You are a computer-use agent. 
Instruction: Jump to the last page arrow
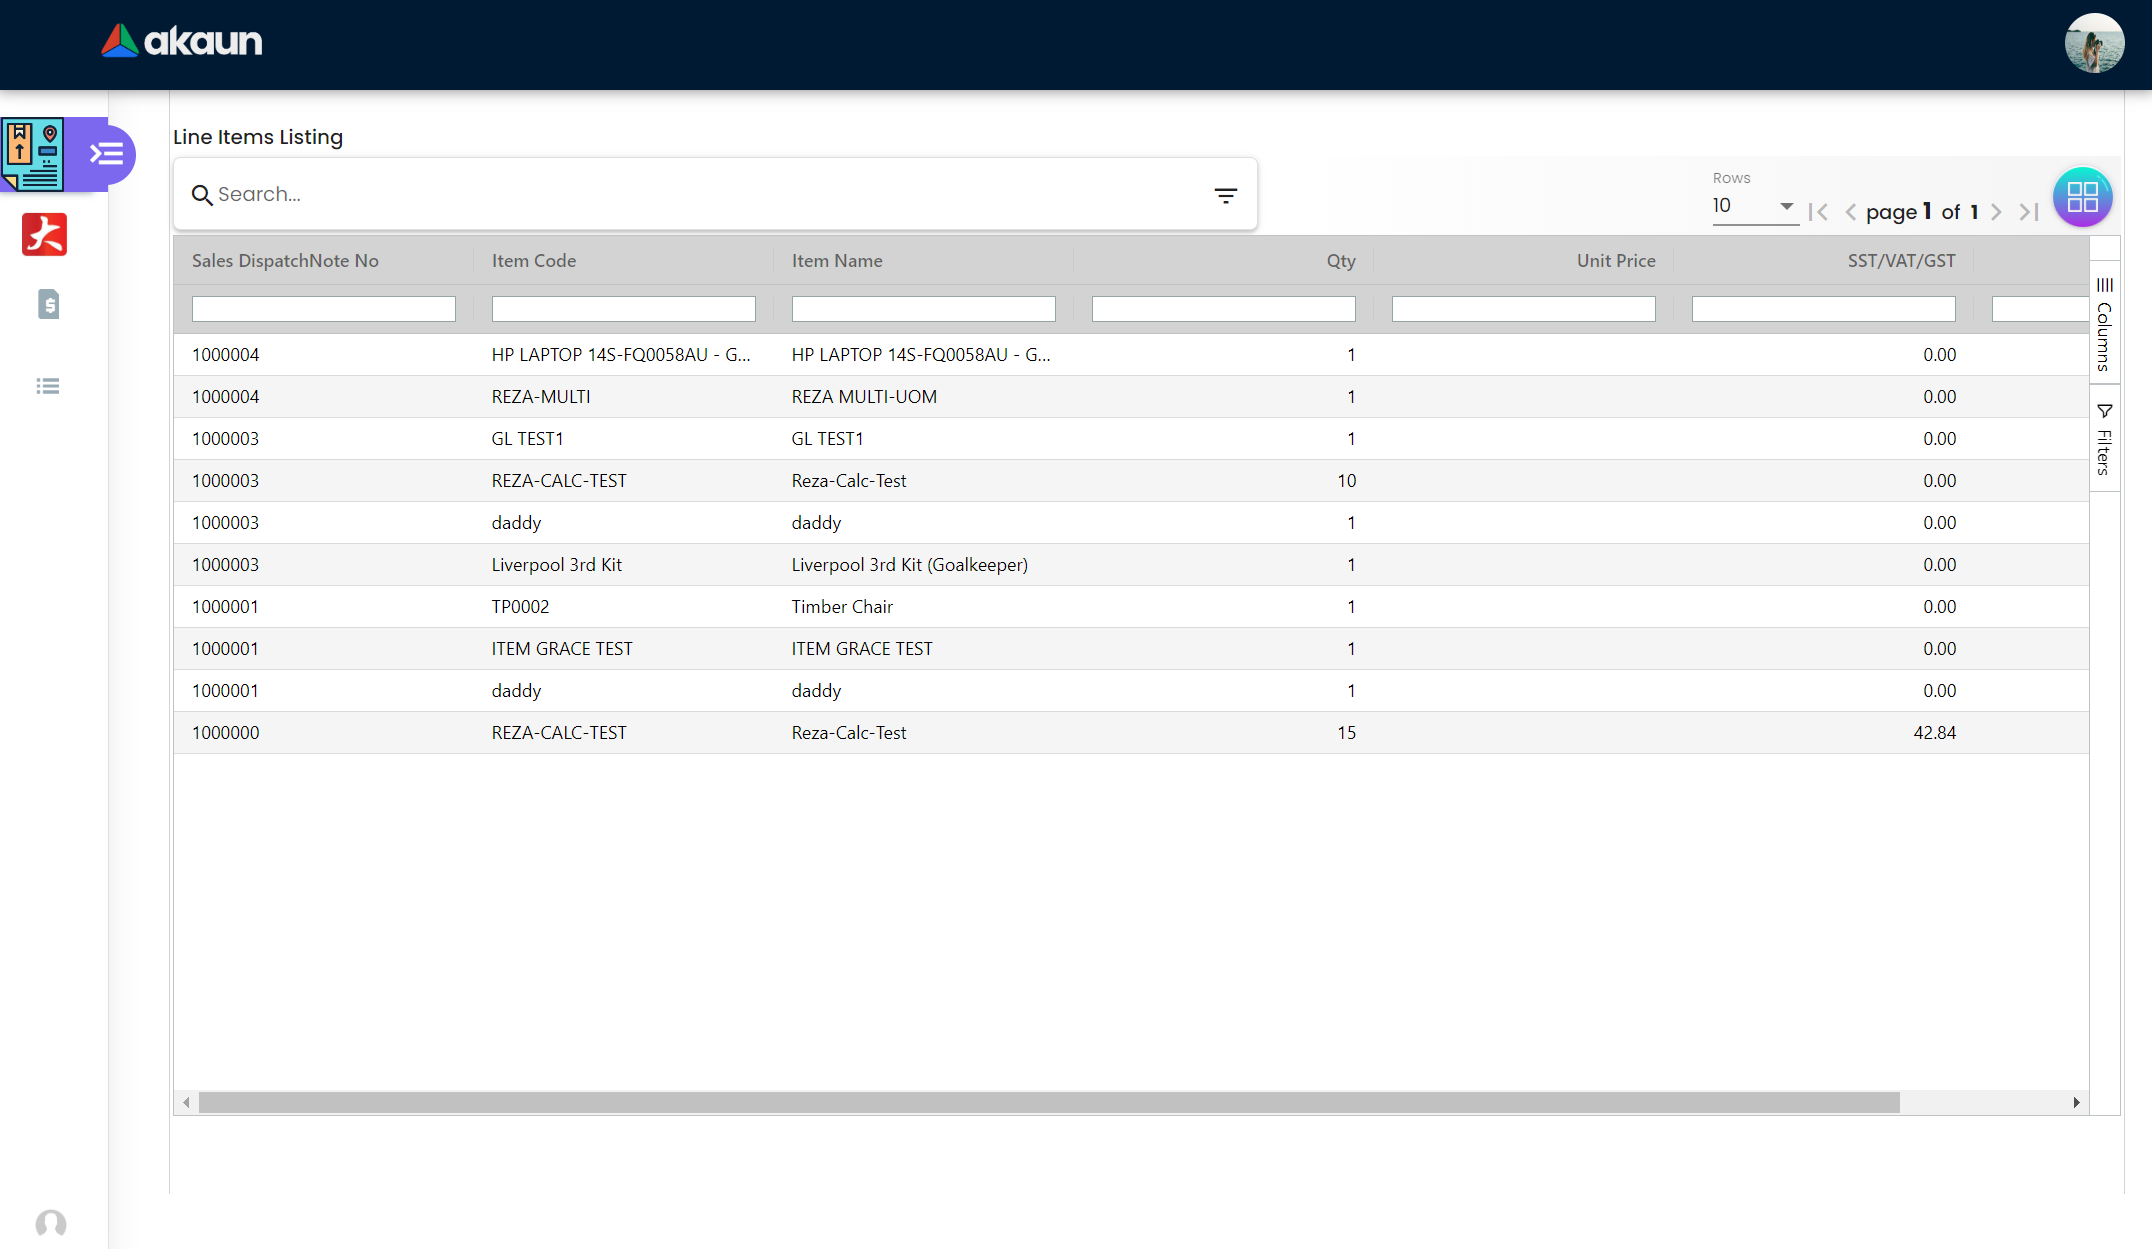pos(2029,212)
